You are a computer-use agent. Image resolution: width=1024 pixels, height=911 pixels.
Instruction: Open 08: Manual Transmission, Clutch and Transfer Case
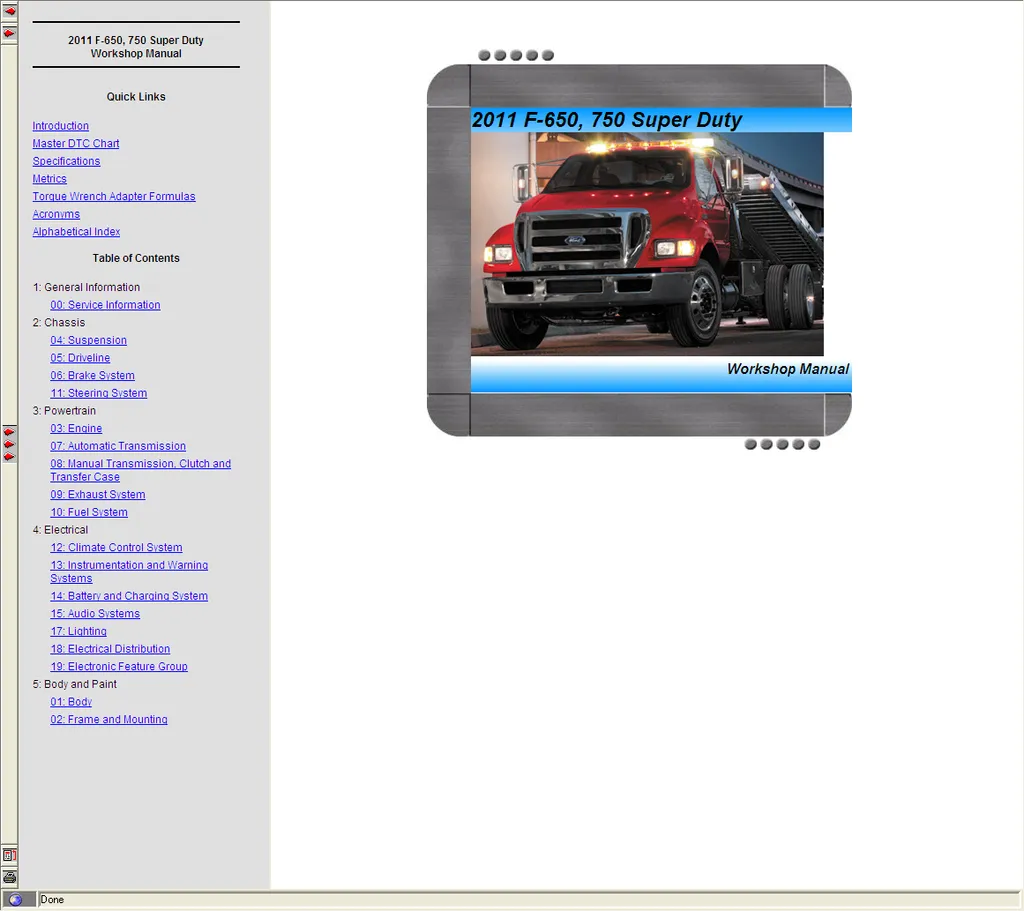tap(140, 470)
